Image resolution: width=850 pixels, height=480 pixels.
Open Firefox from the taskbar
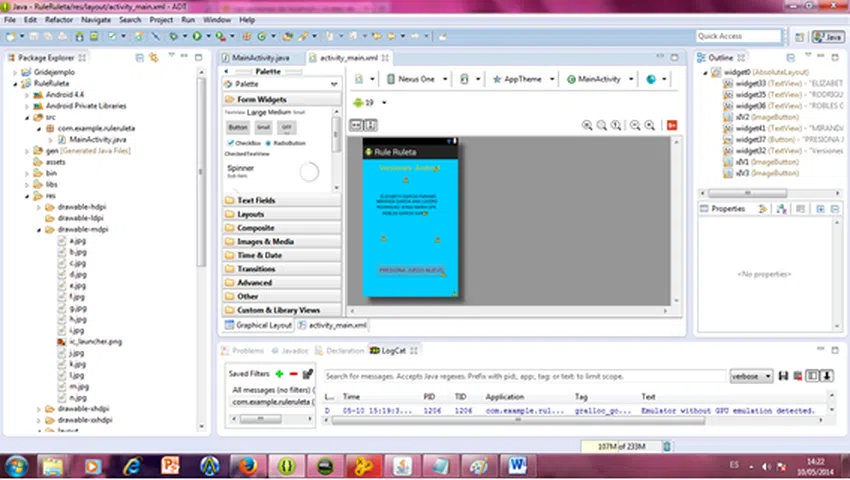point(247,466)
